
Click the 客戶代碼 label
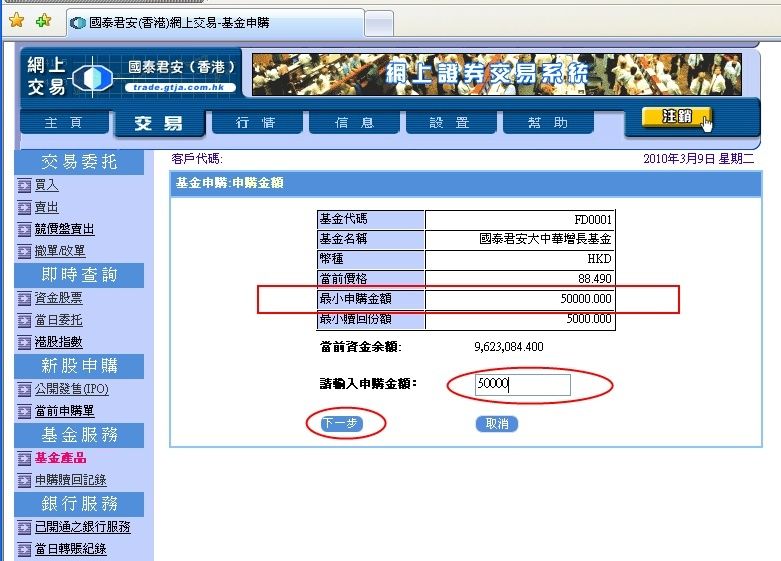pos(197,159)
